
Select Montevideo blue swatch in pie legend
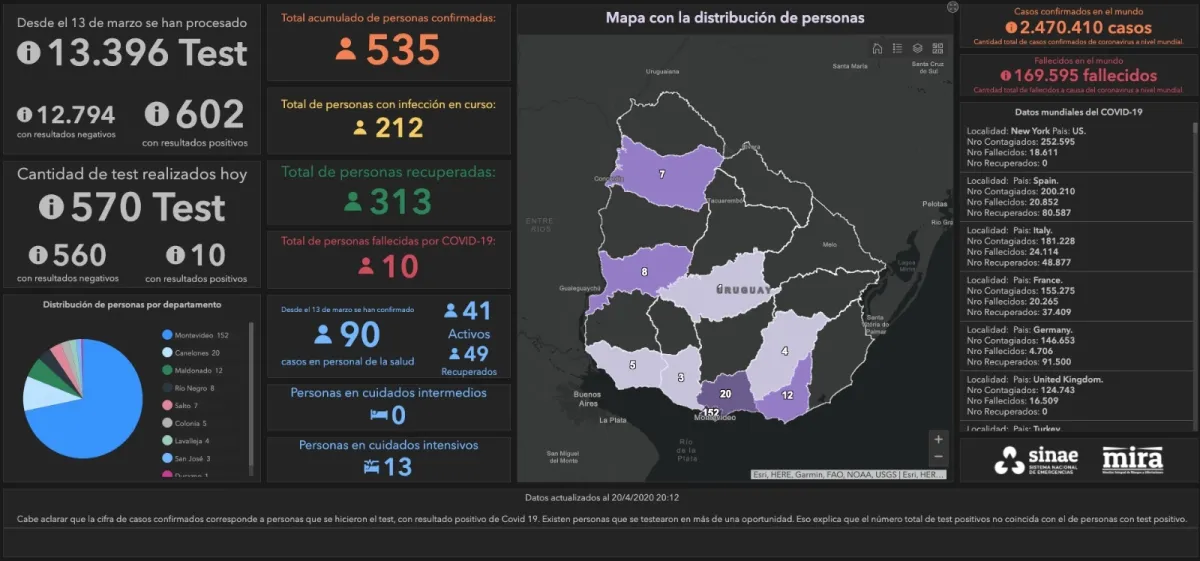point(166,335)
